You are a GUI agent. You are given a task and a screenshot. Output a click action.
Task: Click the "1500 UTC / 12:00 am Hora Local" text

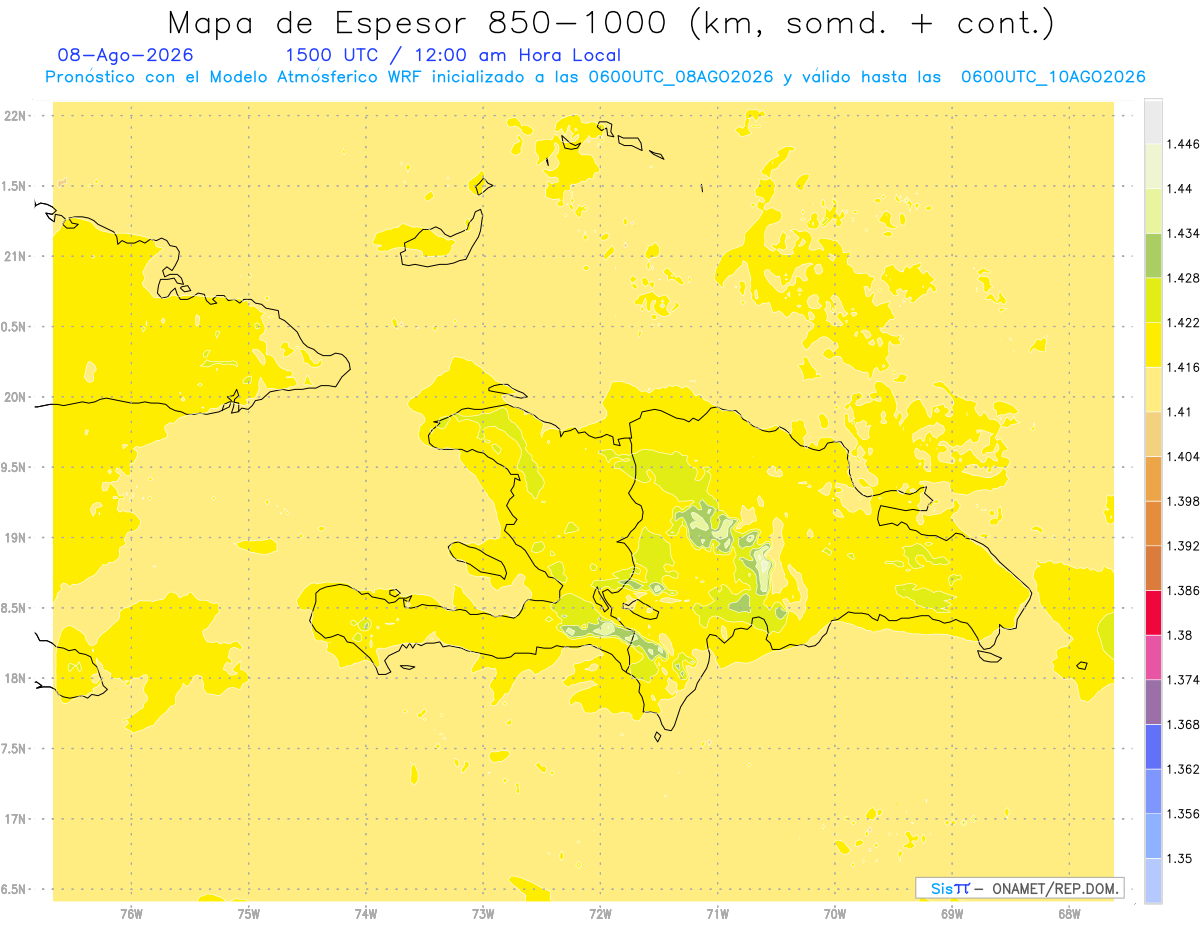[x=453, y=55]
